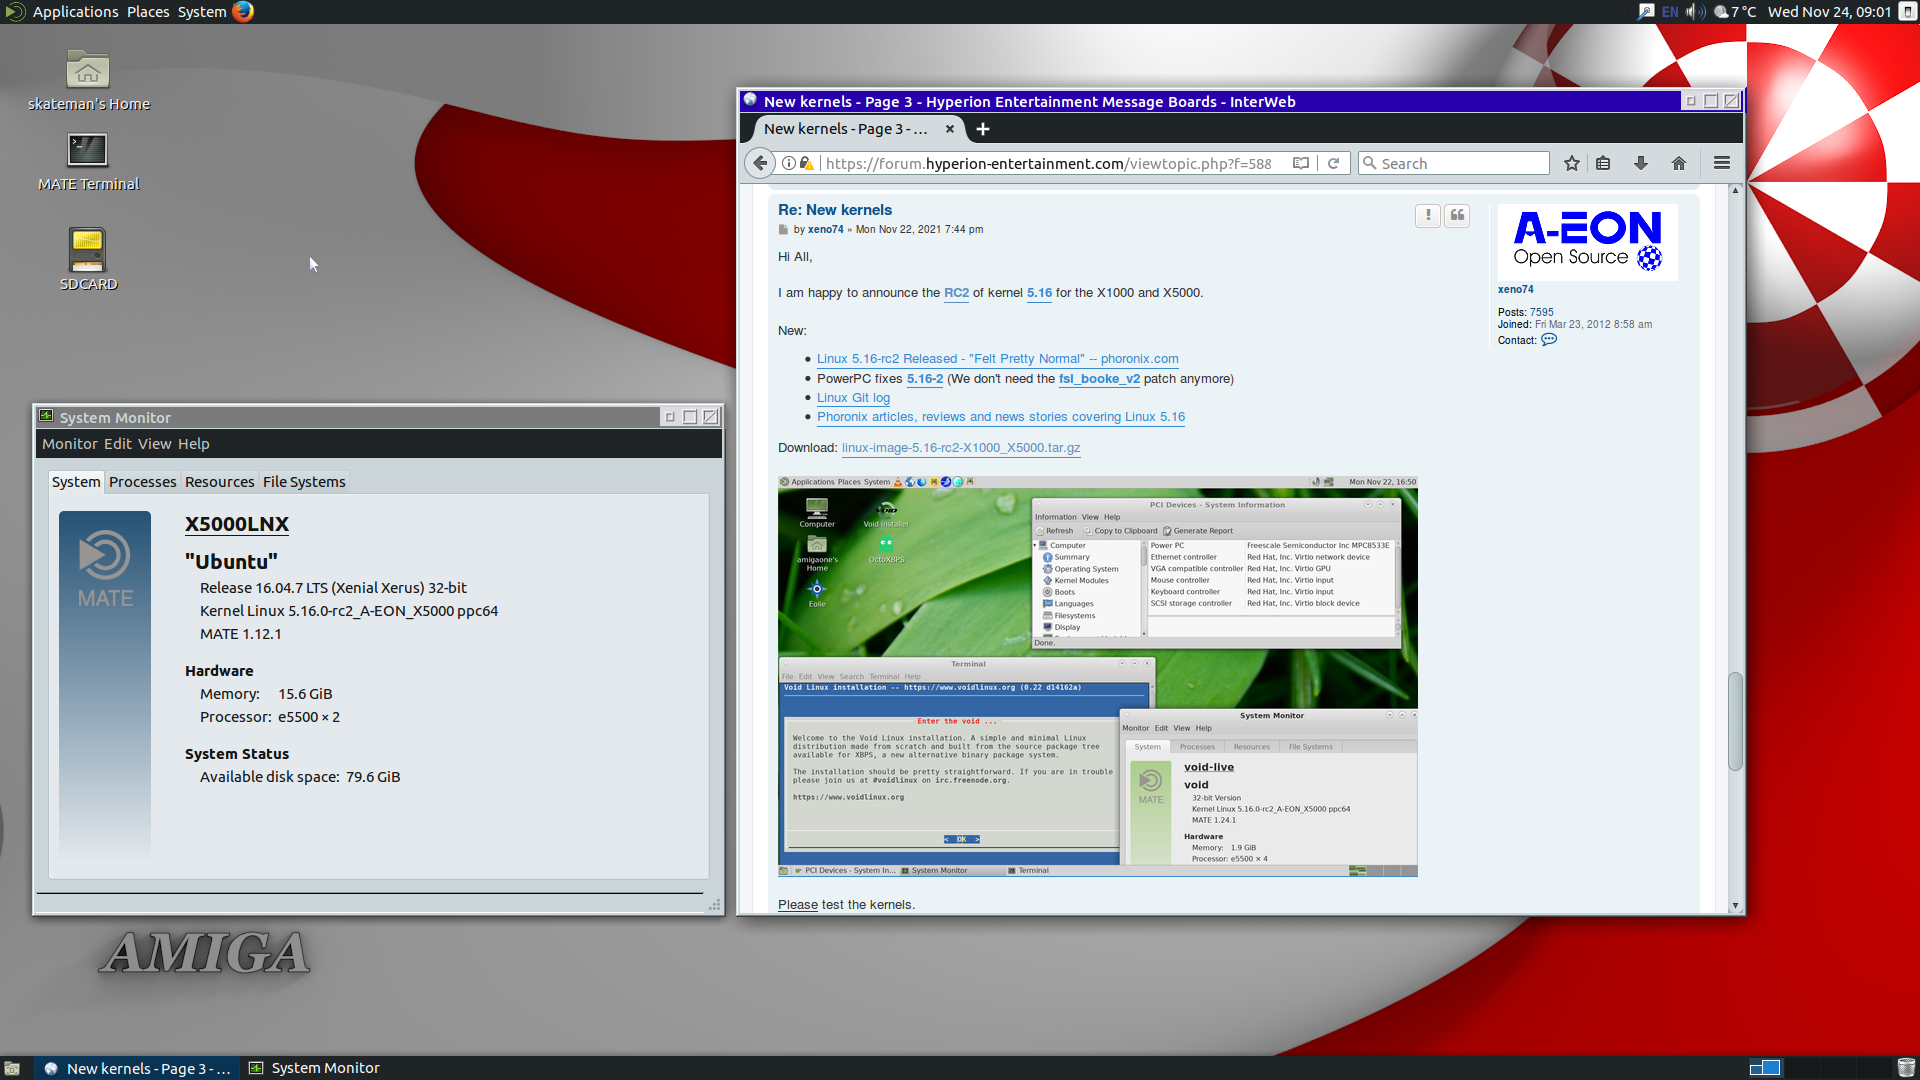
Task: Open the Void Linux screenshot thumbnail
Action: tap(1098, 676)
